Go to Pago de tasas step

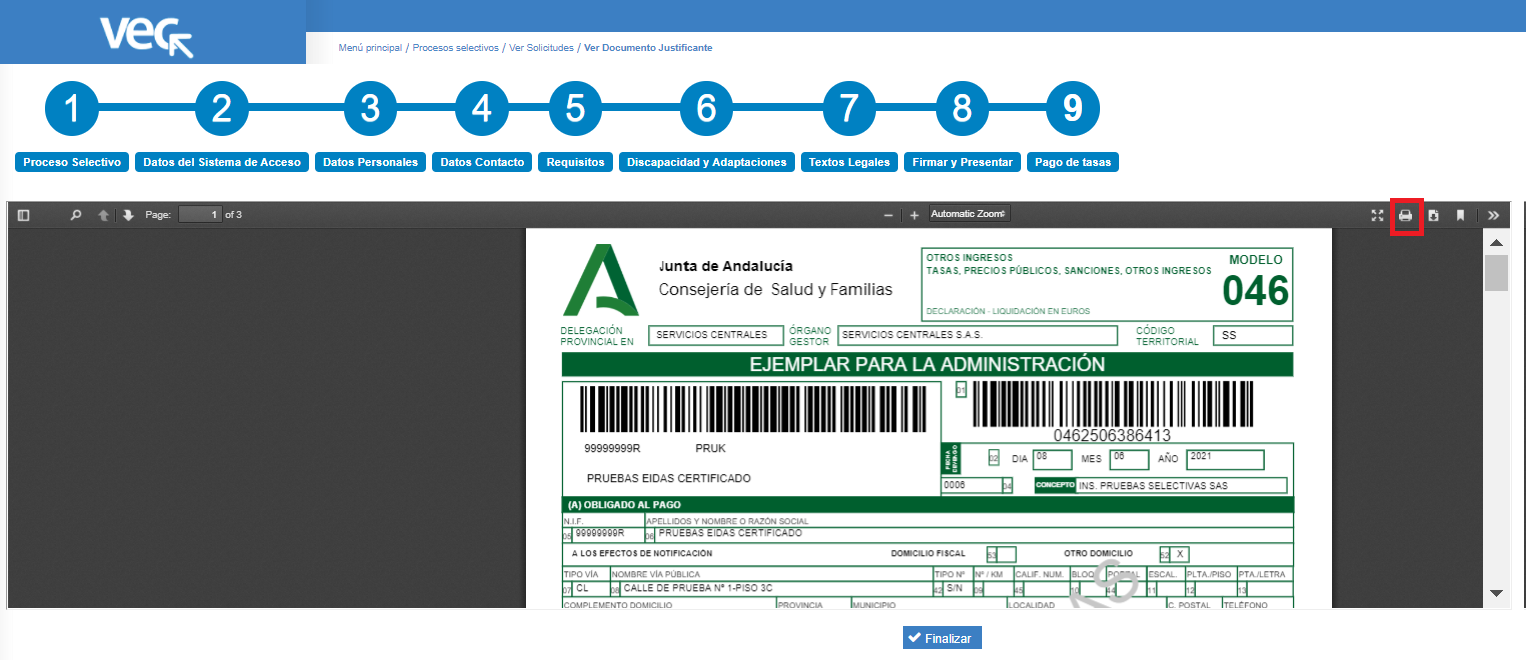1073,162
